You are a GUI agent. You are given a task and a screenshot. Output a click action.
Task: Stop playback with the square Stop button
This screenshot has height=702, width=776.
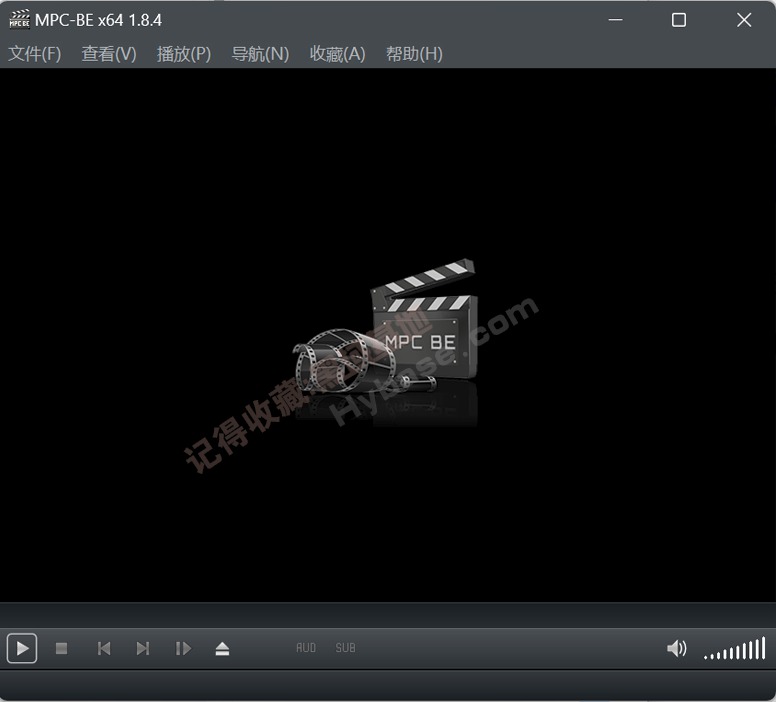tap(61, 648)
